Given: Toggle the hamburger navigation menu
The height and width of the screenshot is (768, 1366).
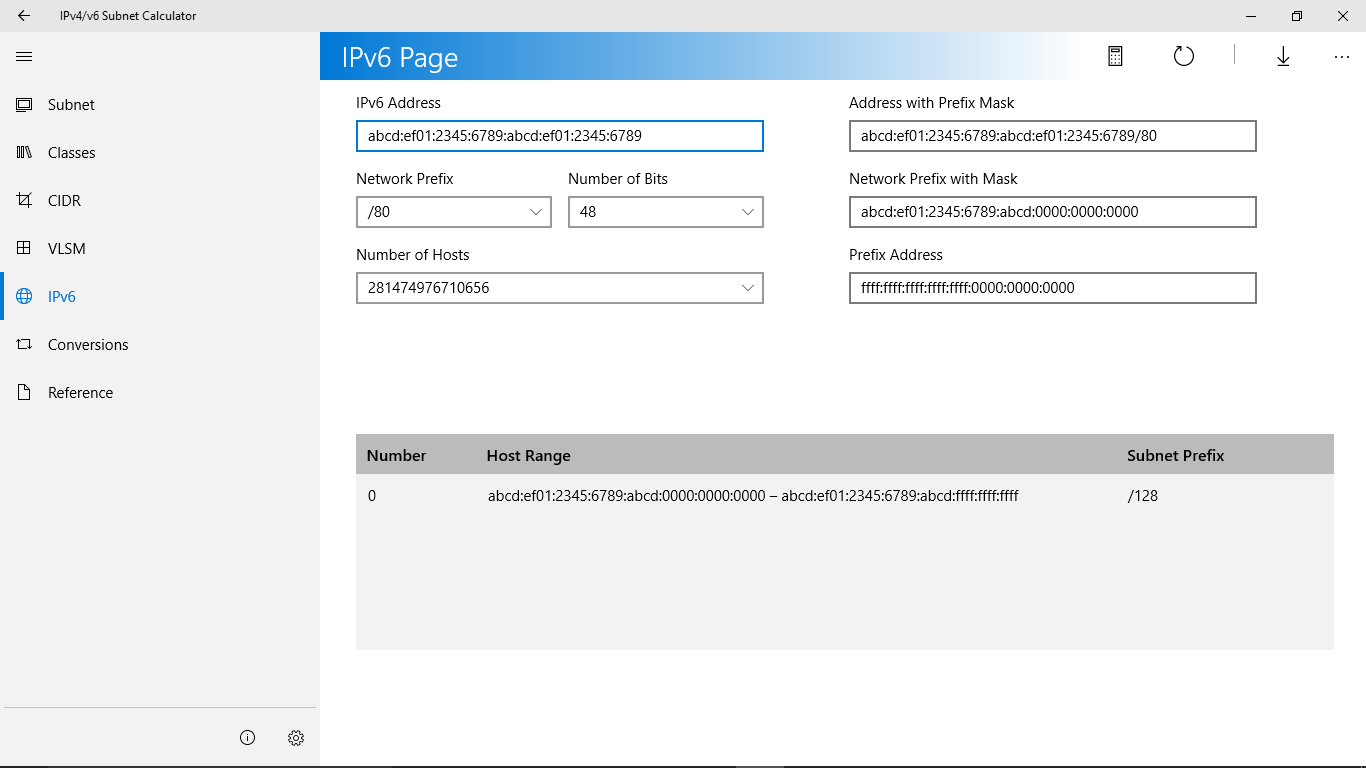Looking at the screenshot, I should point(24,57).
